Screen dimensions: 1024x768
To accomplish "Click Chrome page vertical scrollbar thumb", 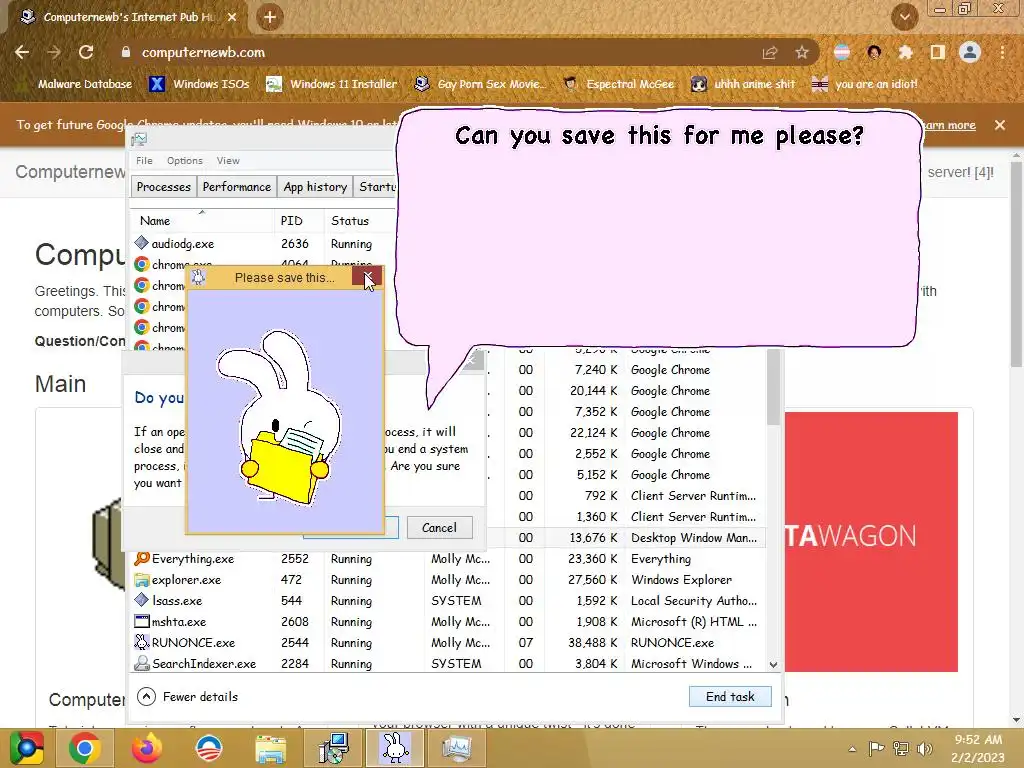I will (1016, 264).
